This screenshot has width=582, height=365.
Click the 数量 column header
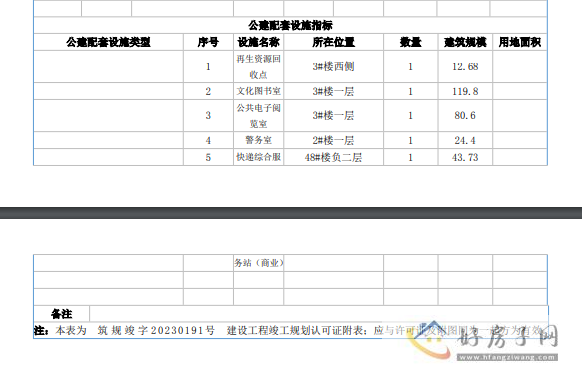(x=411, y=42)
